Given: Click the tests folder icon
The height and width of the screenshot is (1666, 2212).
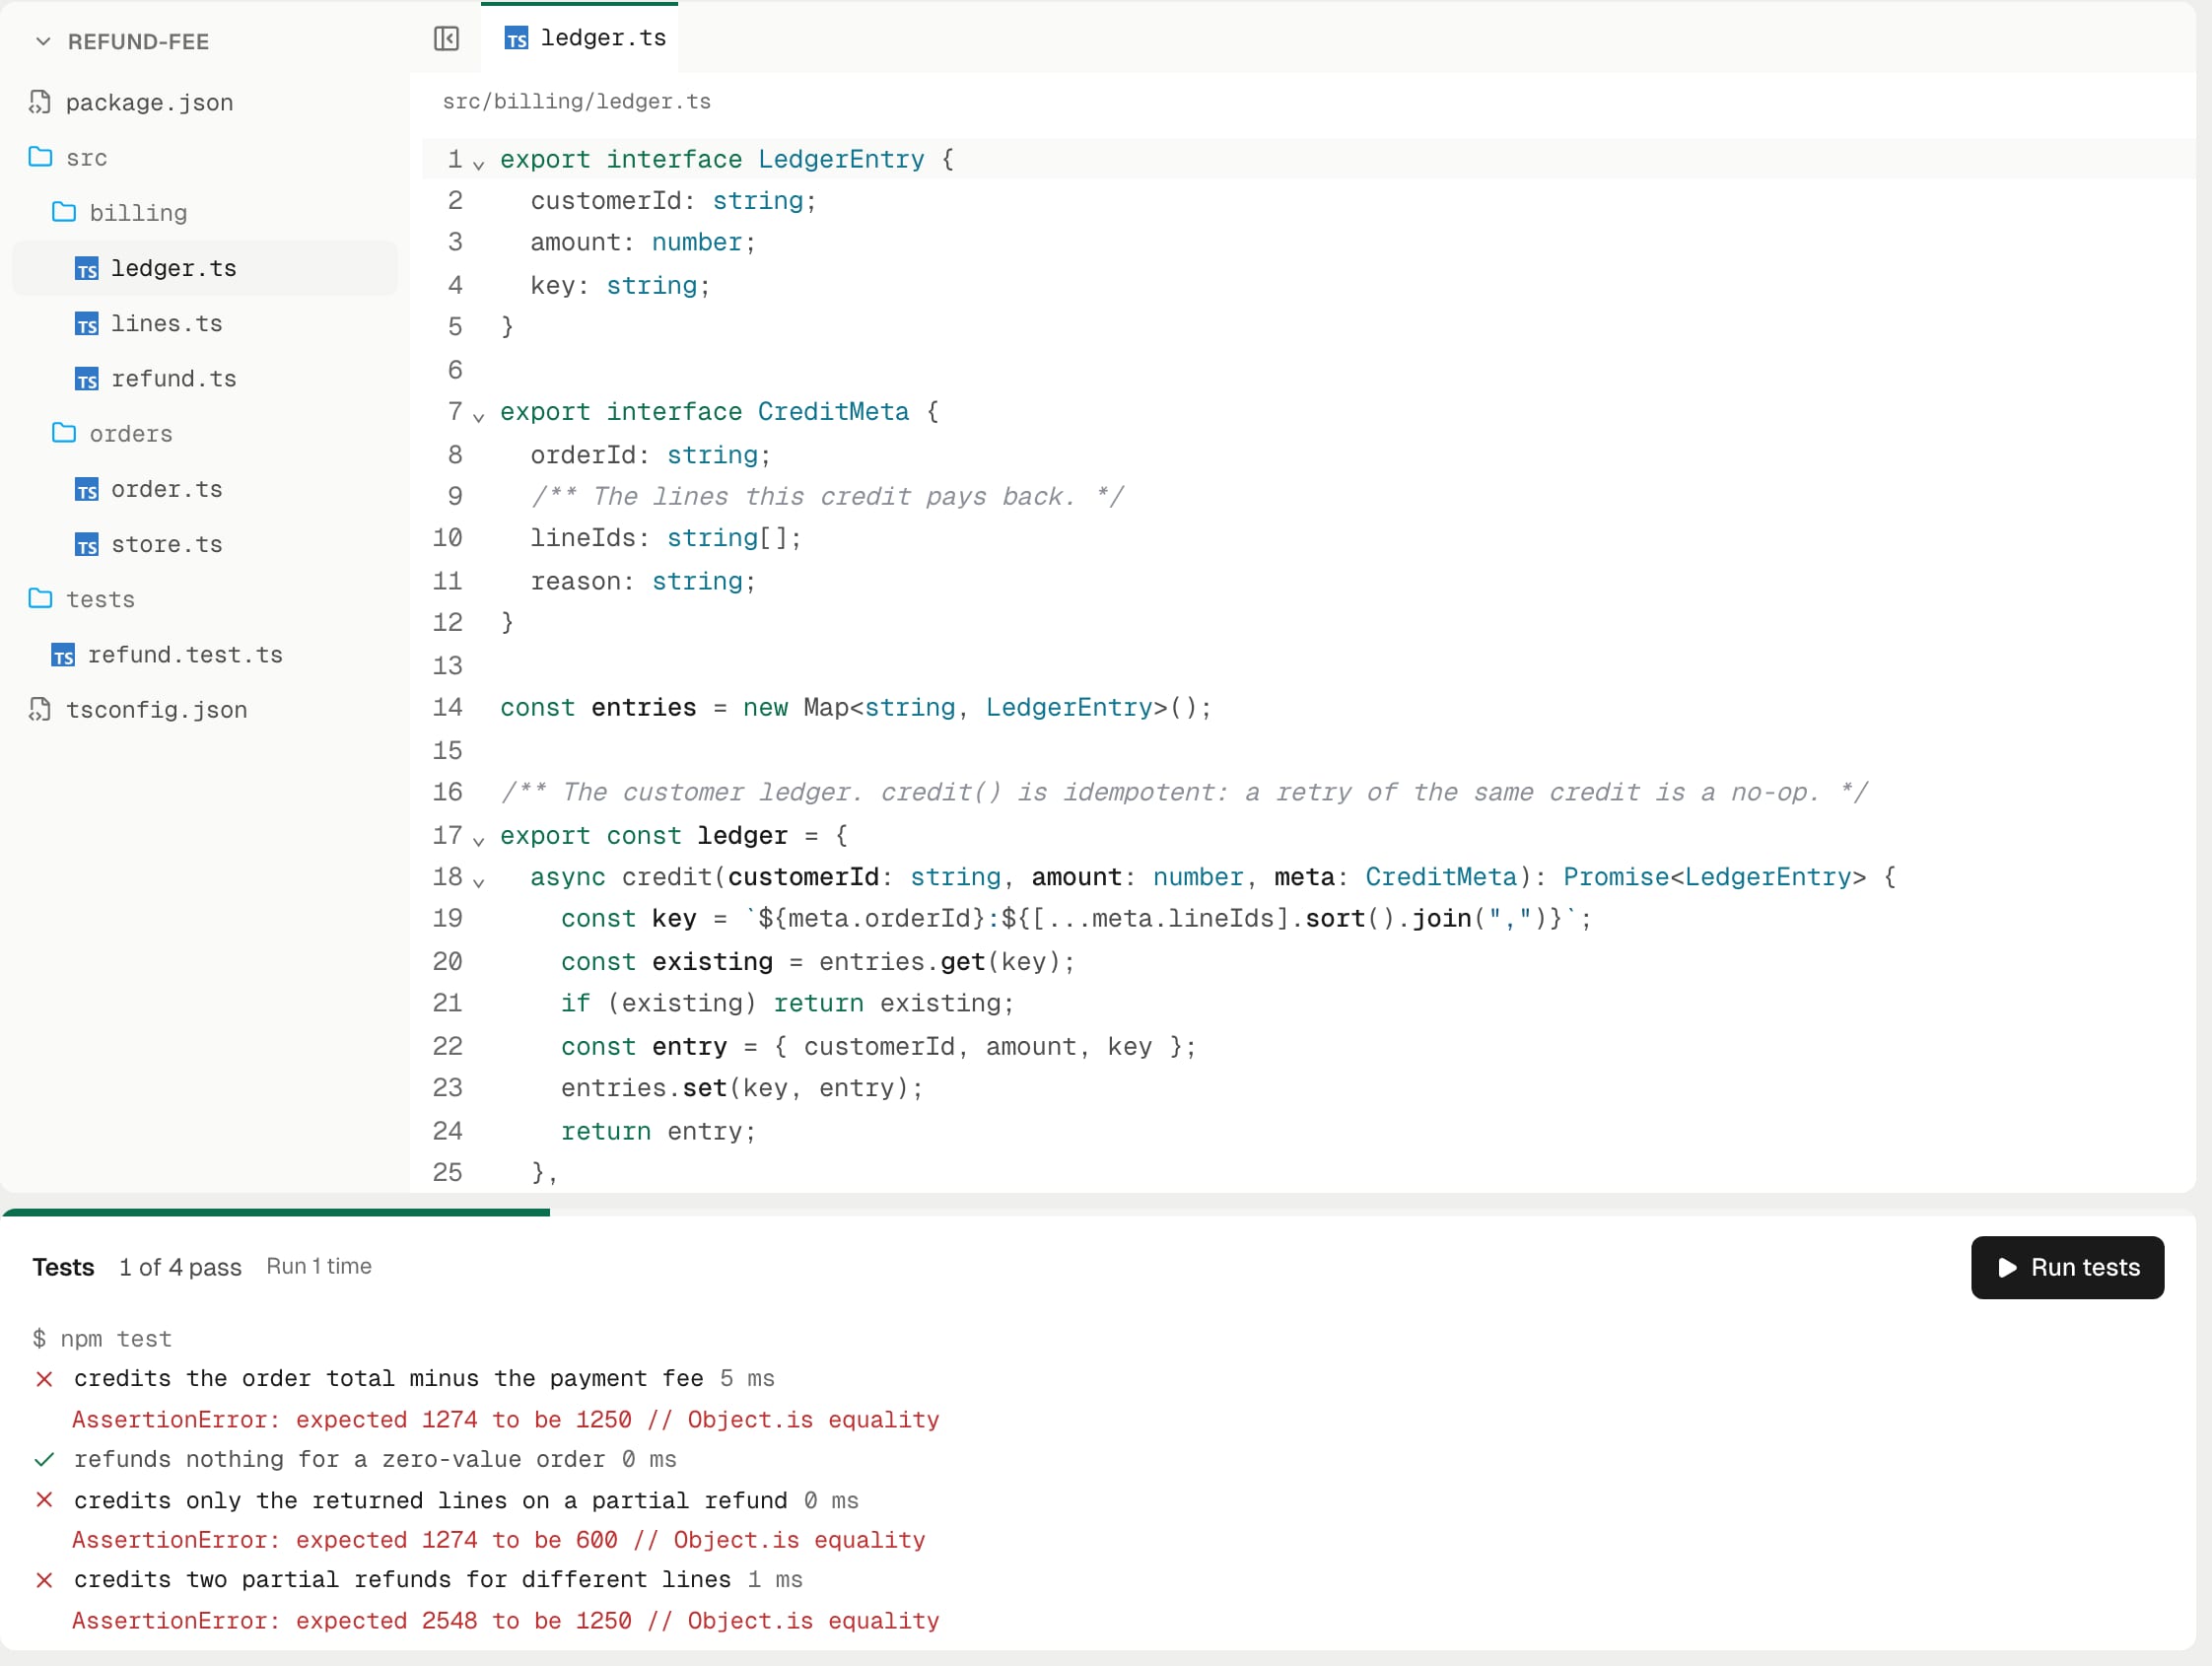Looking at the screenshot, I should (40, 599).
